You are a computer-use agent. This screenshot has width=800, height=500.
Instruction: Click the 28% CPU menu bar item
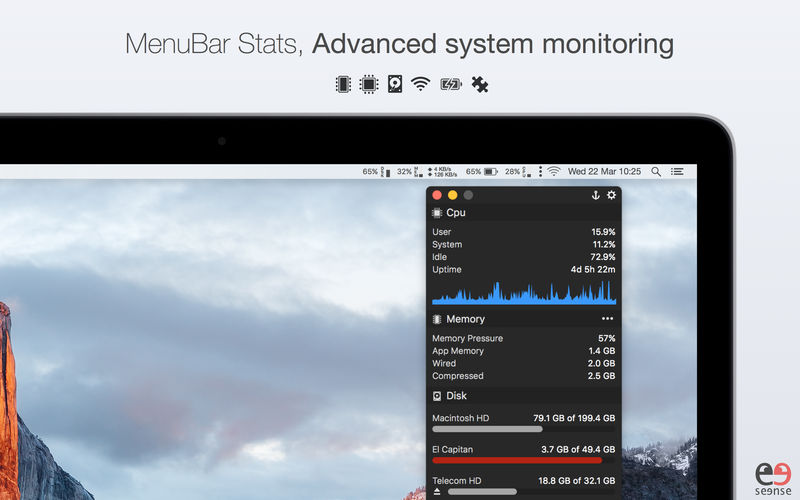(x=518, y=171)
